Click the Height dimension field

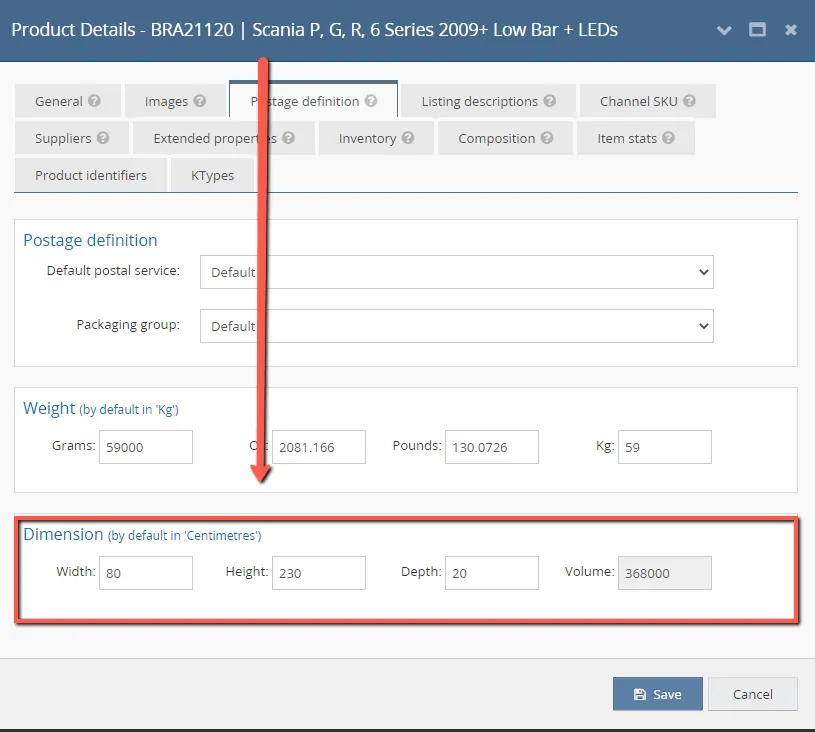319,573
